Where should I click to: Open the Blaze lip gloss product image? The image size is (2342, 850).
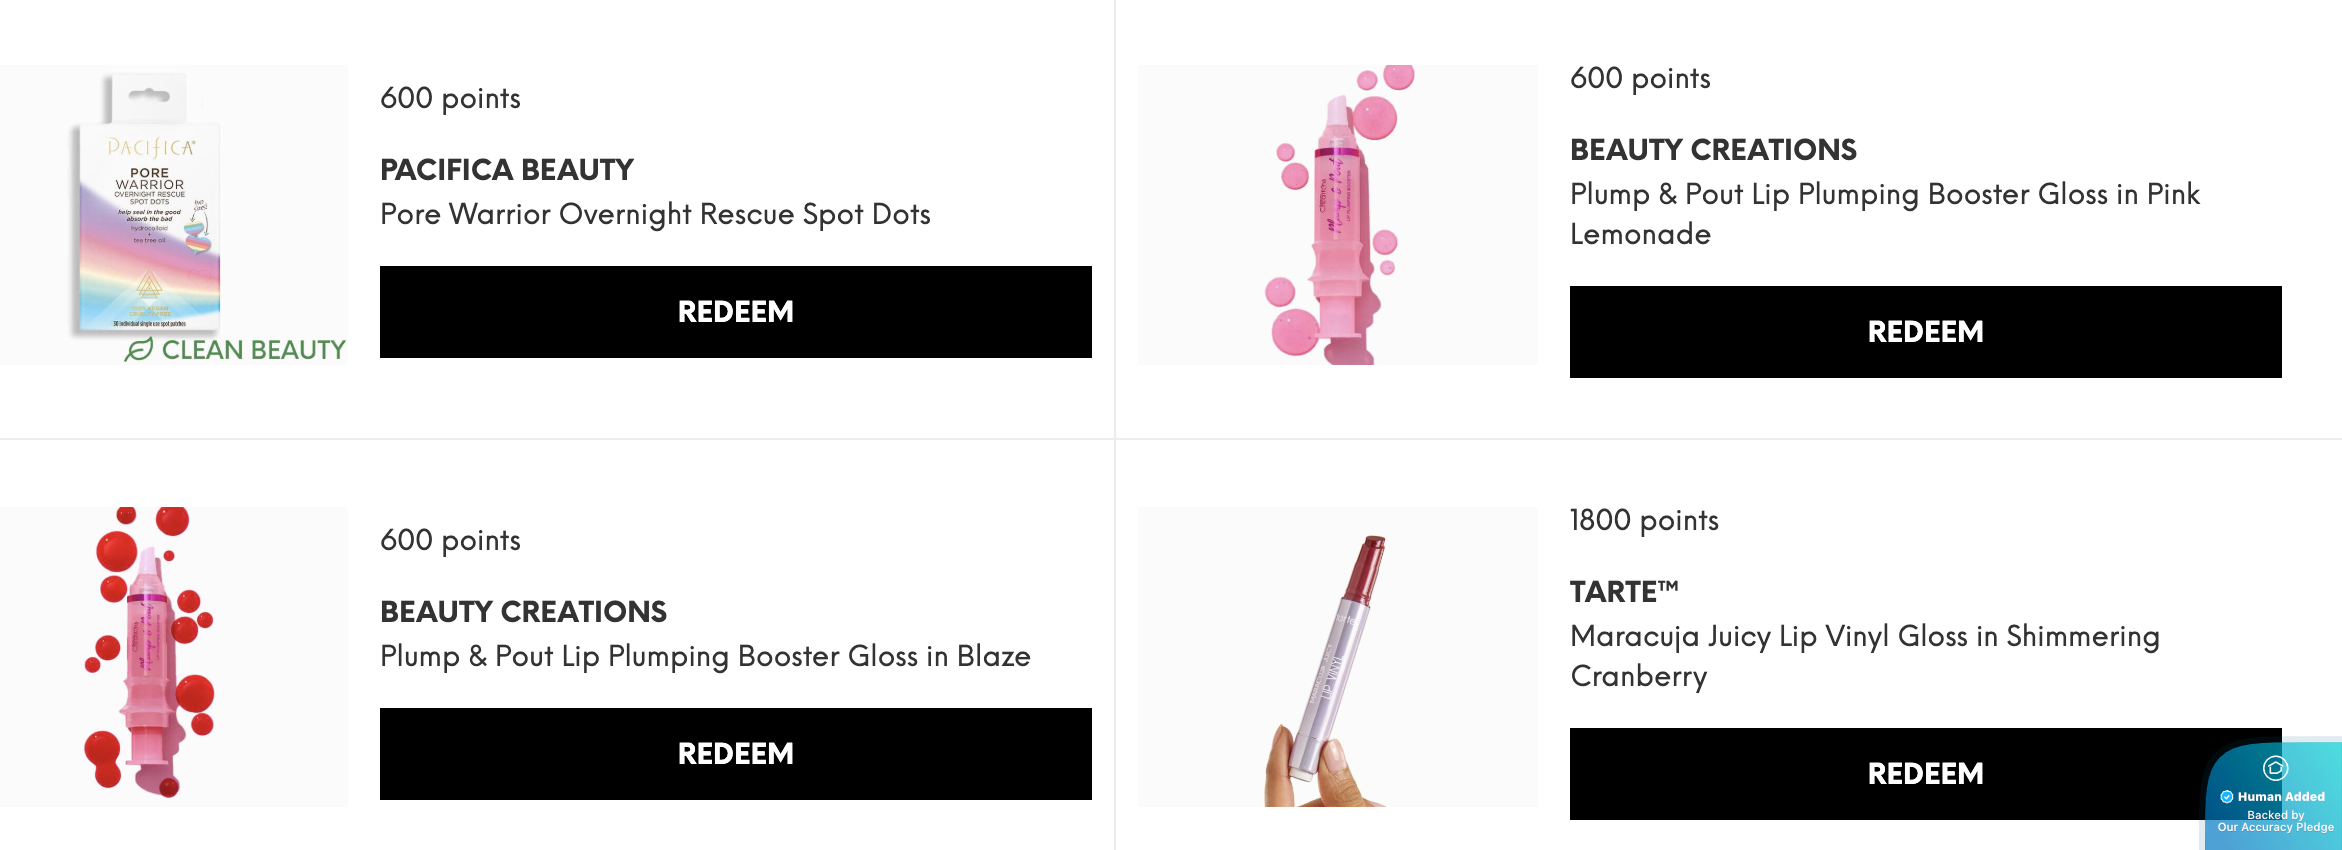tap(174, 657)
